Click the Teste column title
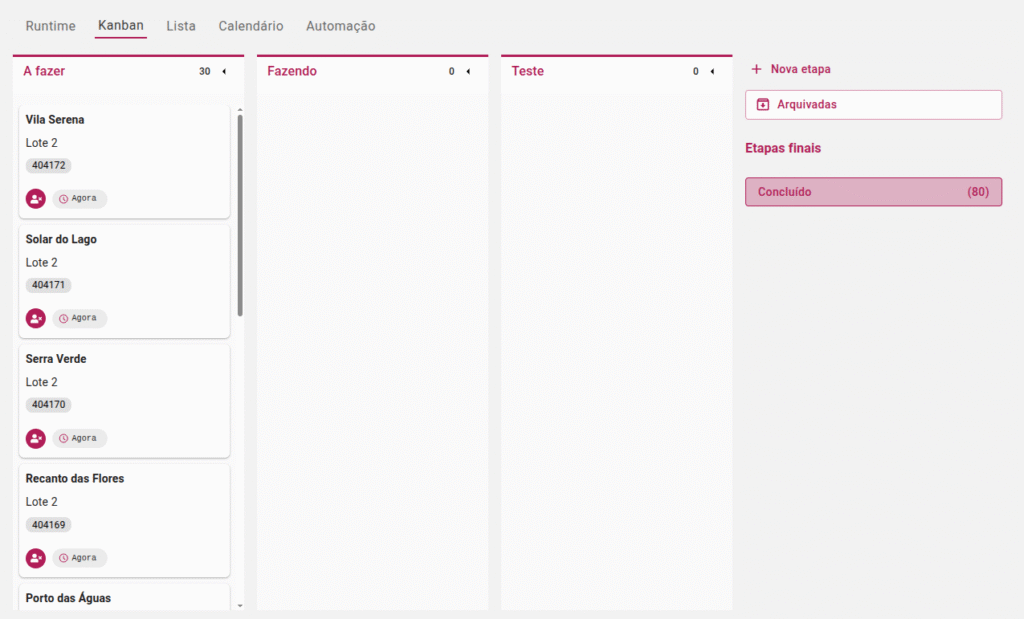 point(528,71)
